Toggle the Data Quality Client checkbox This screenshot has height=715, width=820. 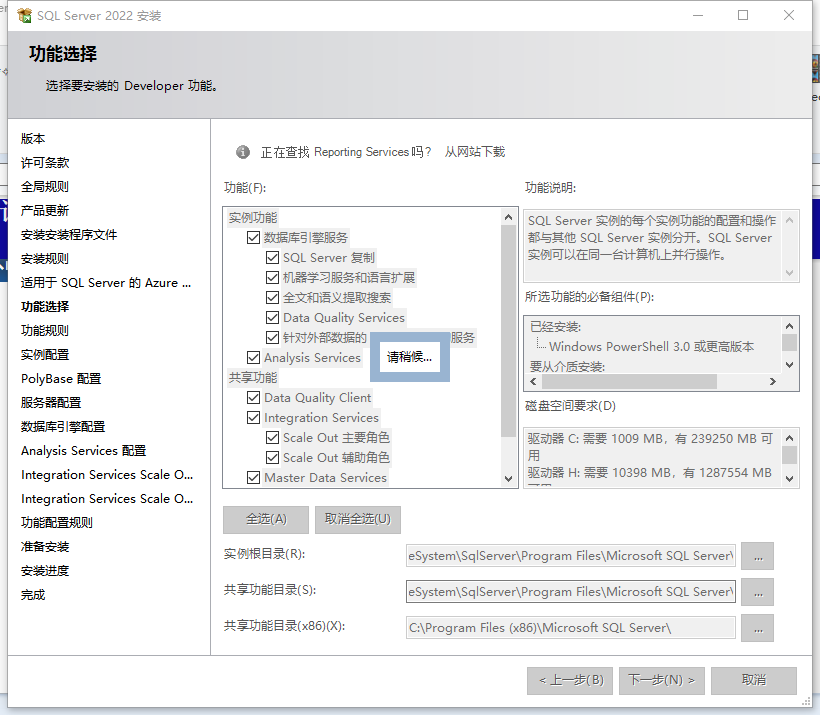[x=254, y=398]
